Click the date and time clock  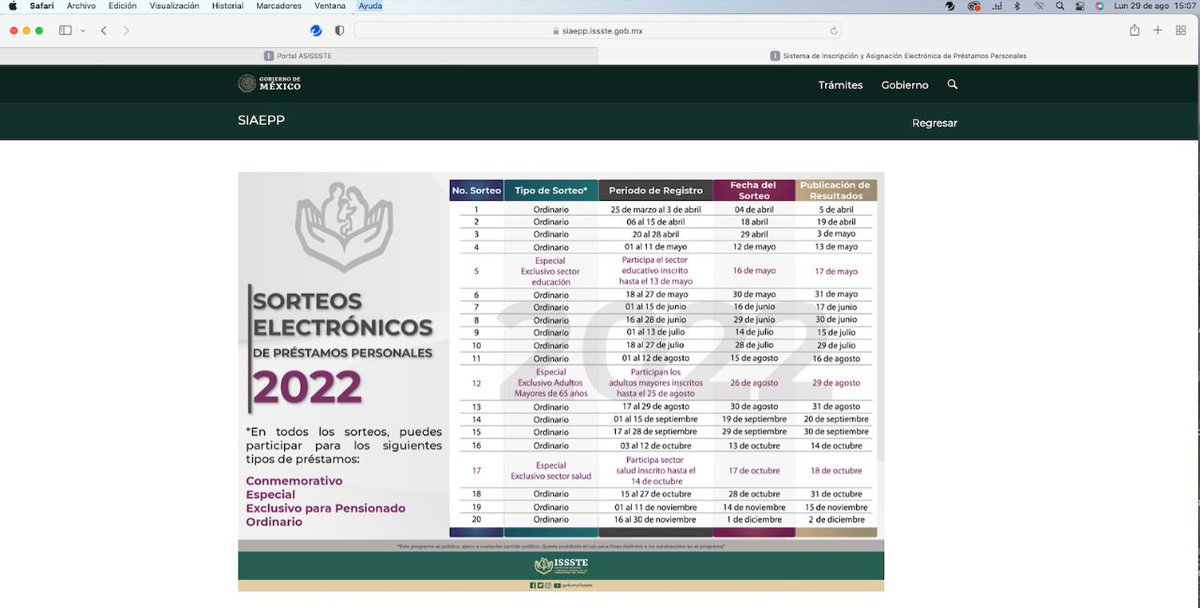pyautogui.click(x=1154, y=6)
